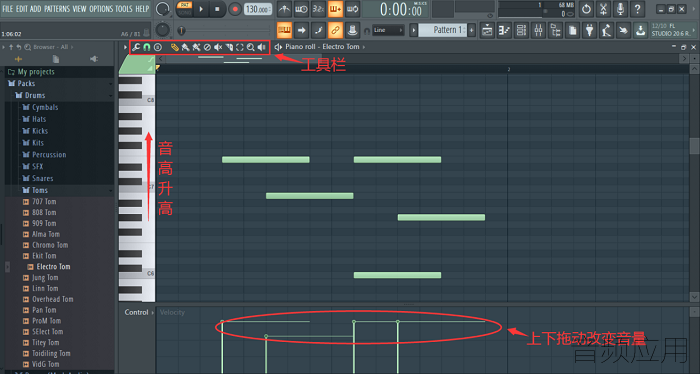Open the Snares folder
This screenshot has height=374, width=700.
(x=42, y=179)
